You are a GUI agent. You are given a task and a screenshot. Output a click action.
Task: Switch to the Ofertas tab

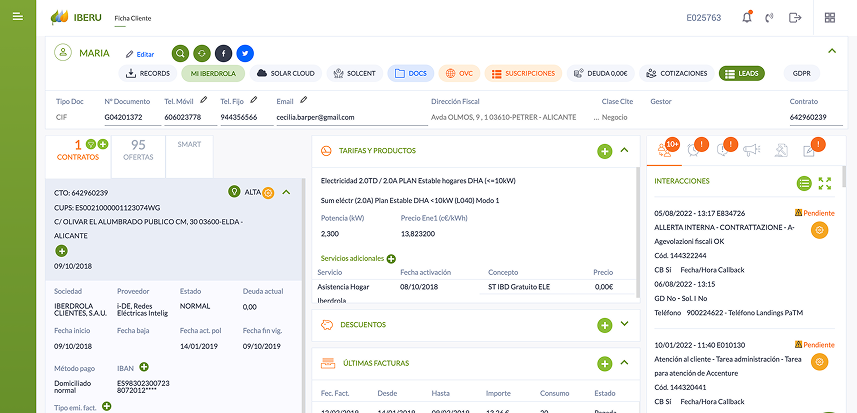[138, 150]
